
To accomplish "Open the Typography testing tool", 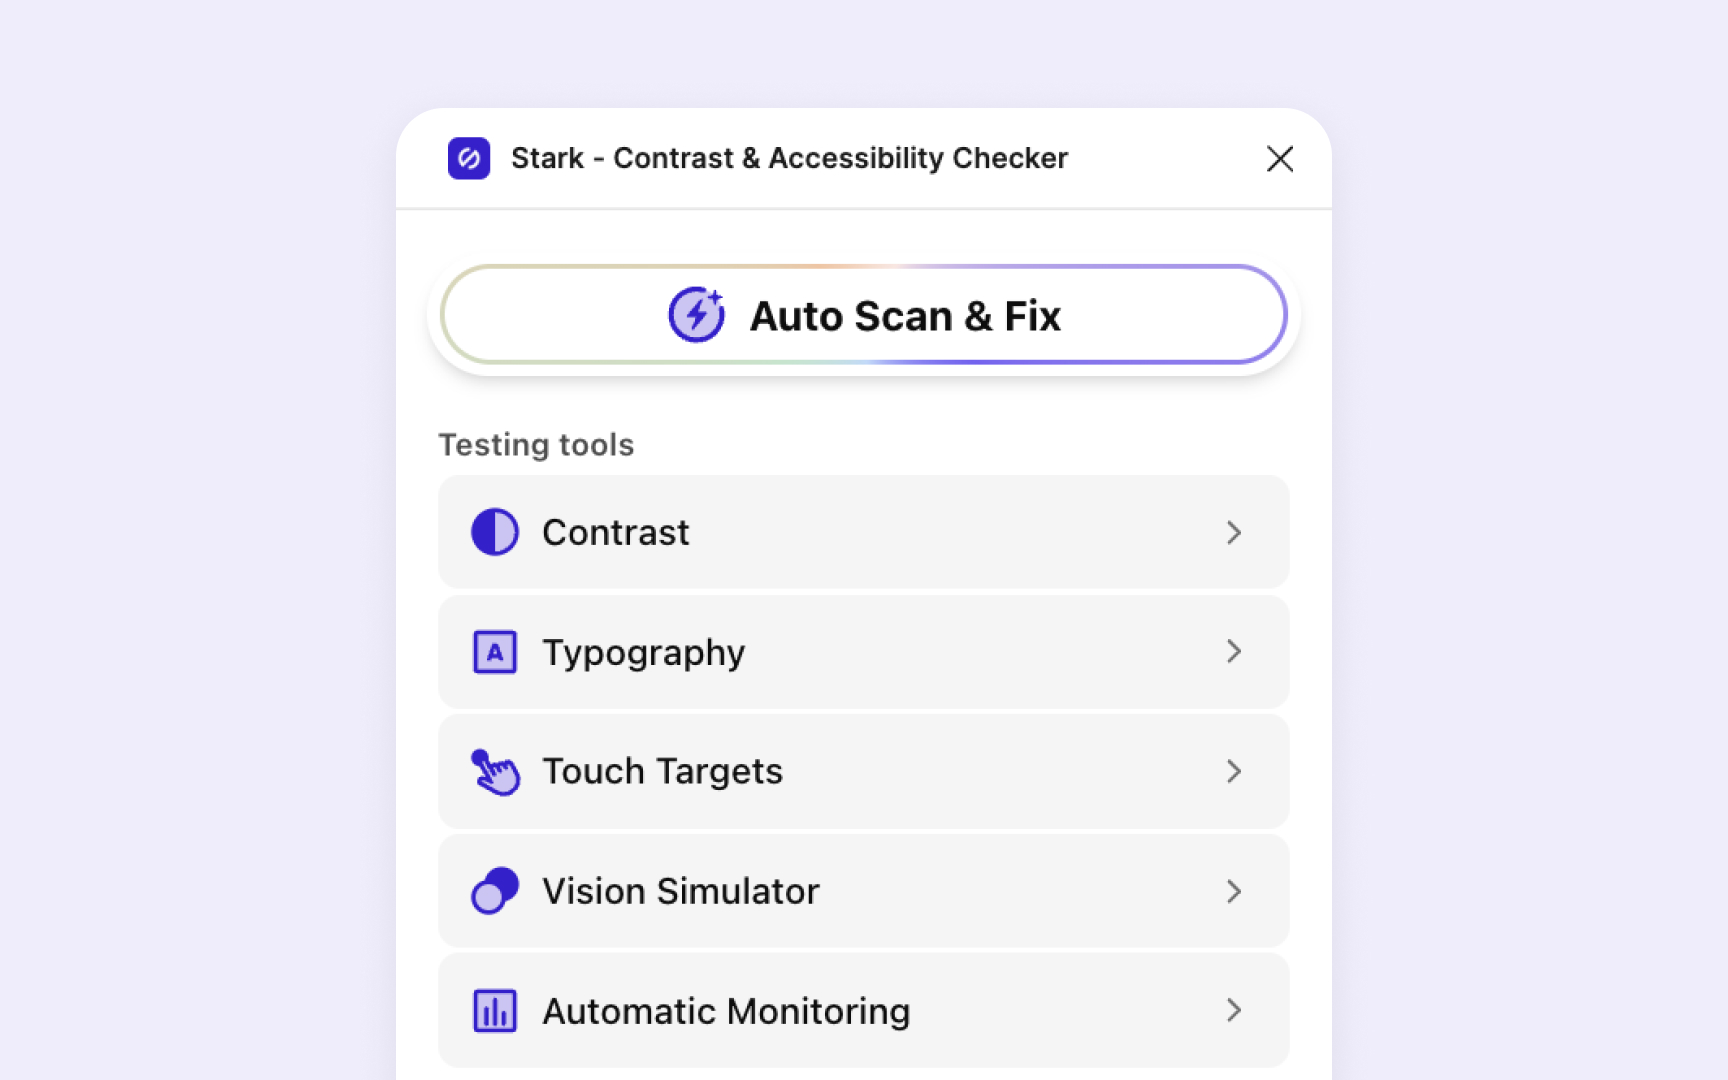I will [863, 651].
